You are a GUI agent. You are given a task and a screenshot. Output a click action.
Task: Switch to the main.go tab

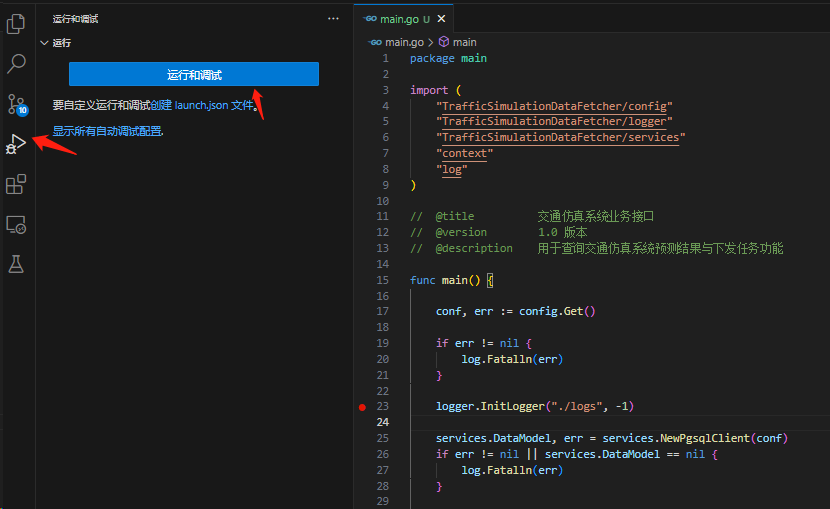coord(398,19)
